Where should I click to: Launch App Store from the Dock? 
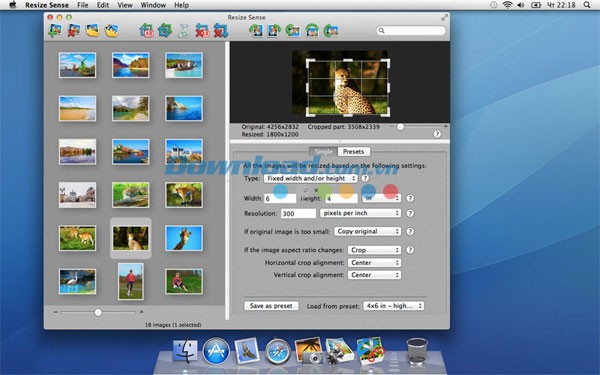point(216,351)
